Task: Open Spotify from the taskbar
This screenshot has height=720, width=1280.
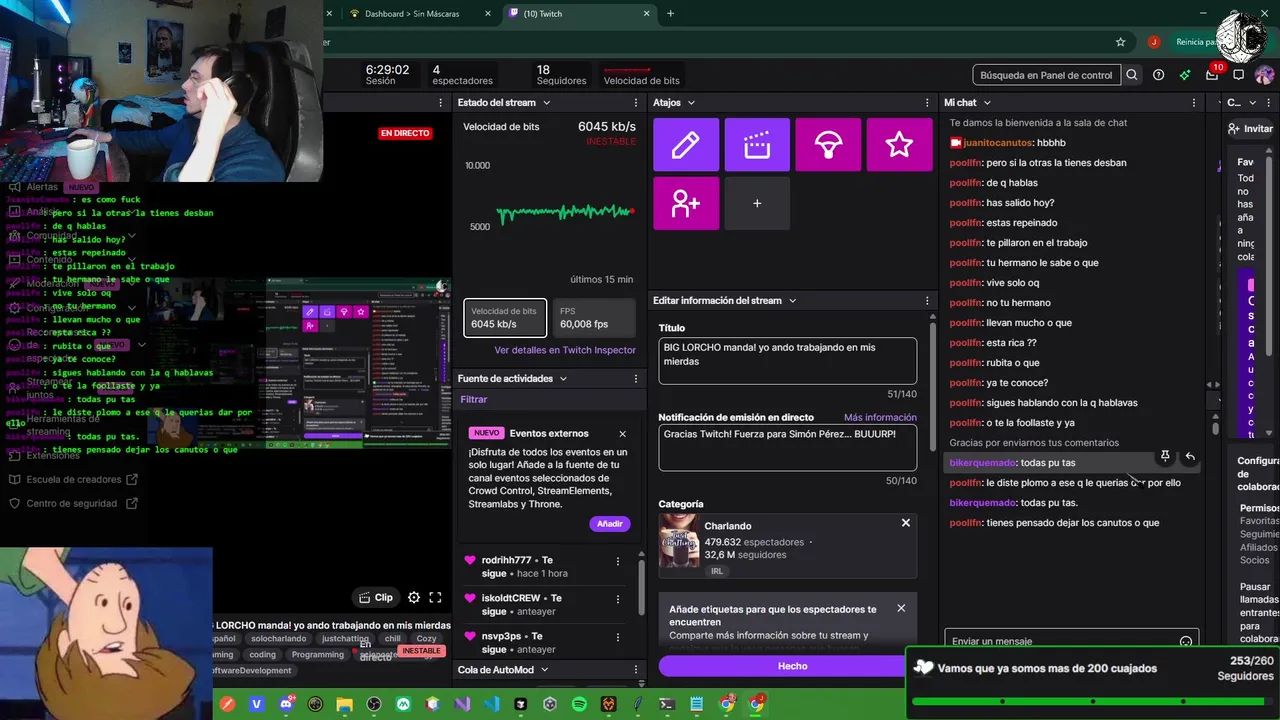Action: click(579, 704)
